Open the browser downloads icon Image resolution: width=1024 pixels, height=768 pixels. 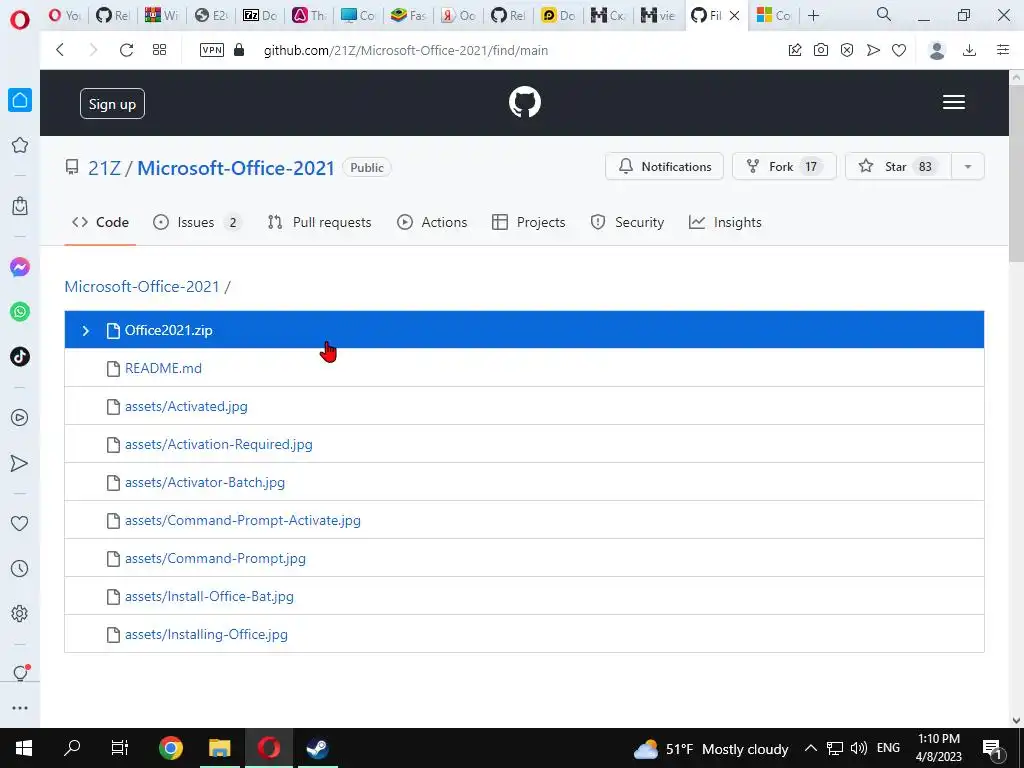point(970,50)
